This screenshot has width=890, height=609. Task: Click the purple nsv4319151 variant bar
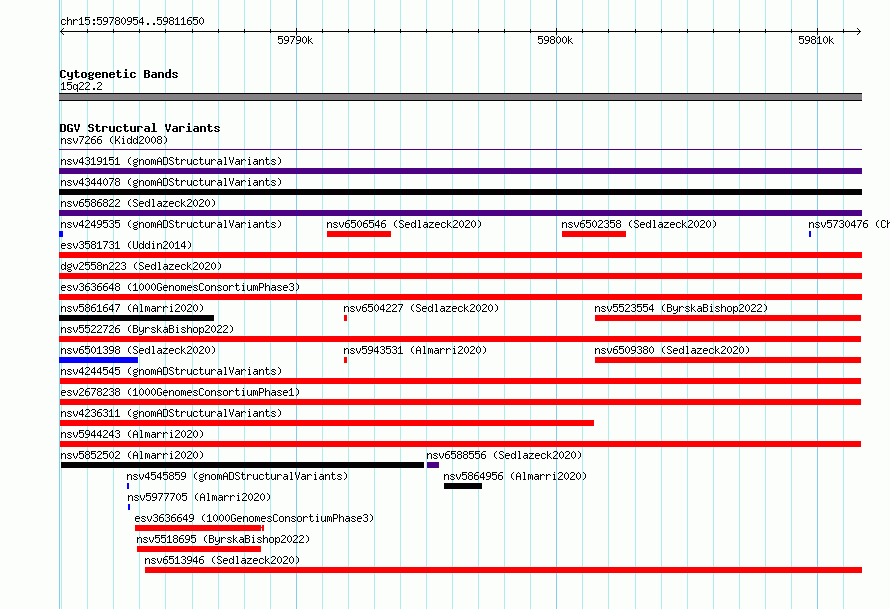tap(460, 171)
